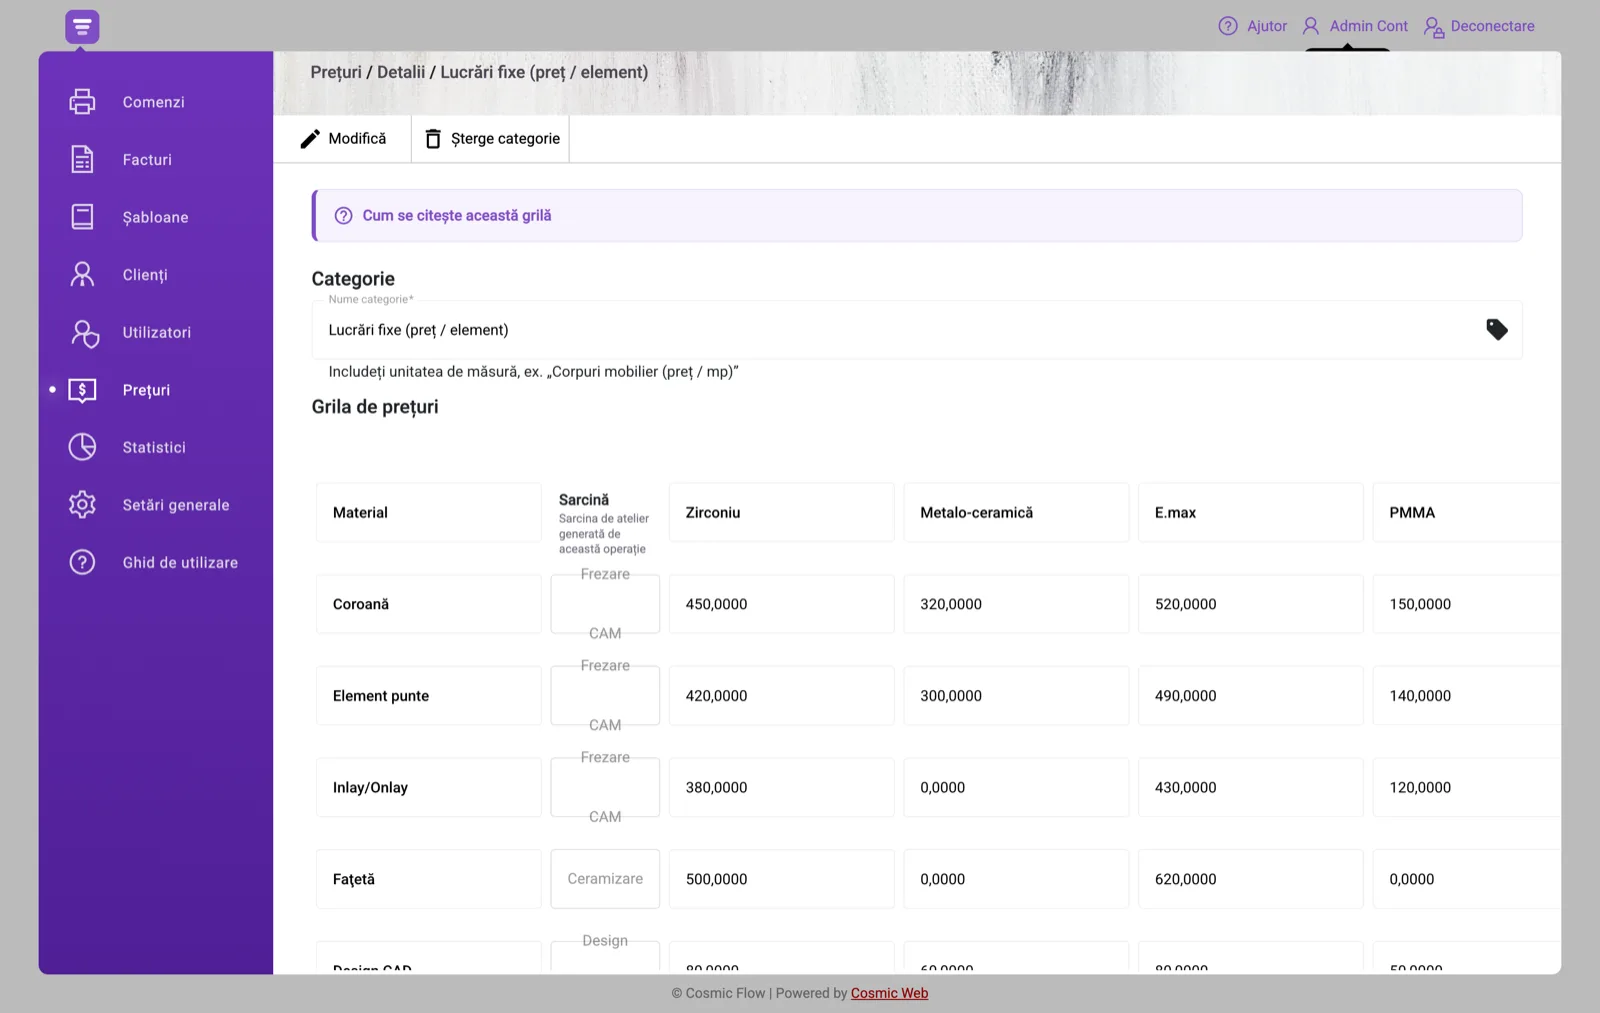The image size is (1600, 1013).
Task: Click the Inlay/Onlay row label
Action: (429, 788)
